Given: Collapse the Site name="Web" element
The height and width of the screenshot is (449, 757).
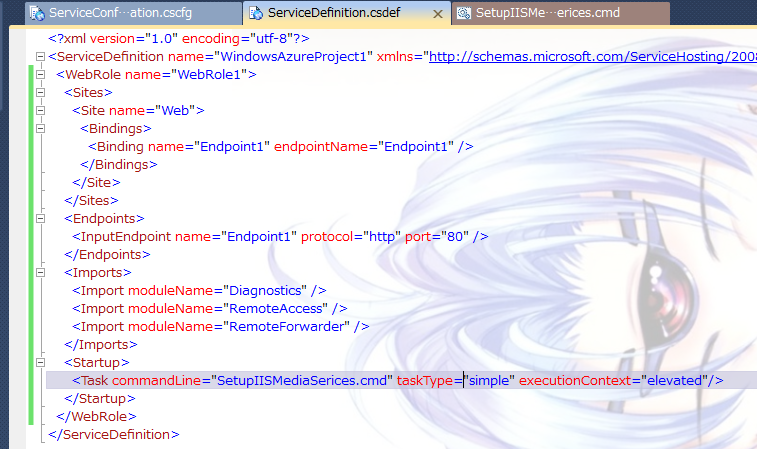Looking at the screenshot, I should click(x=41, y=111).
